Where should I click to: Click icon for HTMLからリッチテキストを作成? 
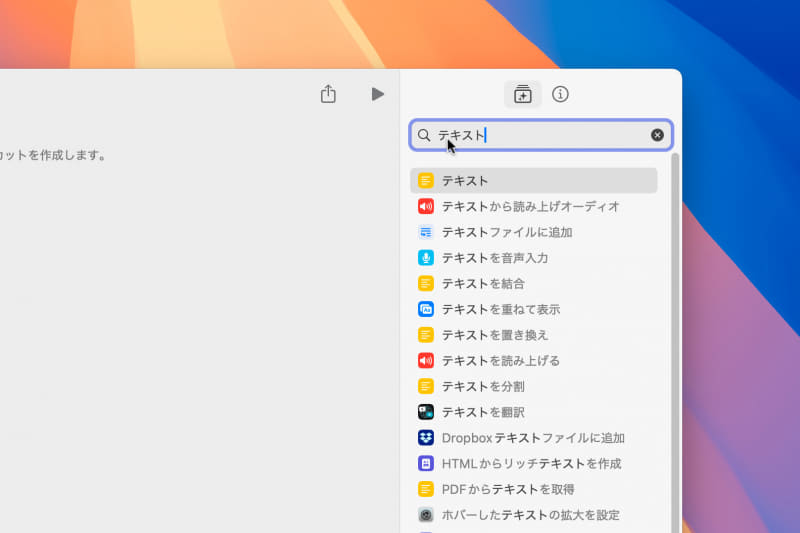point(426,463)
